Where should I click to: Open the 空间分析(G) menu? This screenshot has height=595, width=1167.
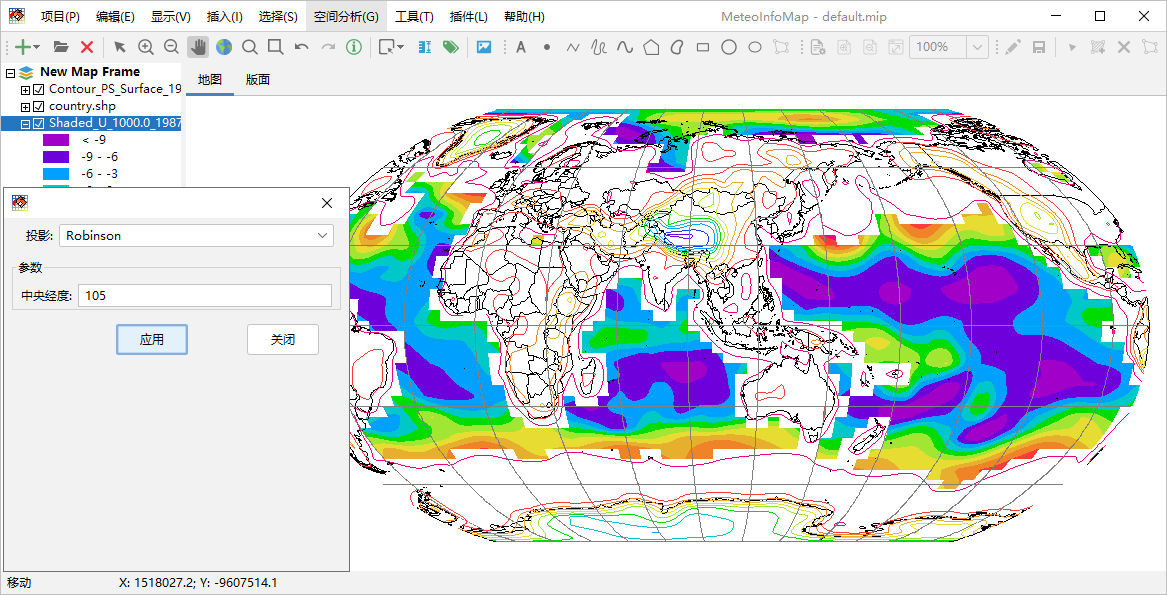pos(345,17)
